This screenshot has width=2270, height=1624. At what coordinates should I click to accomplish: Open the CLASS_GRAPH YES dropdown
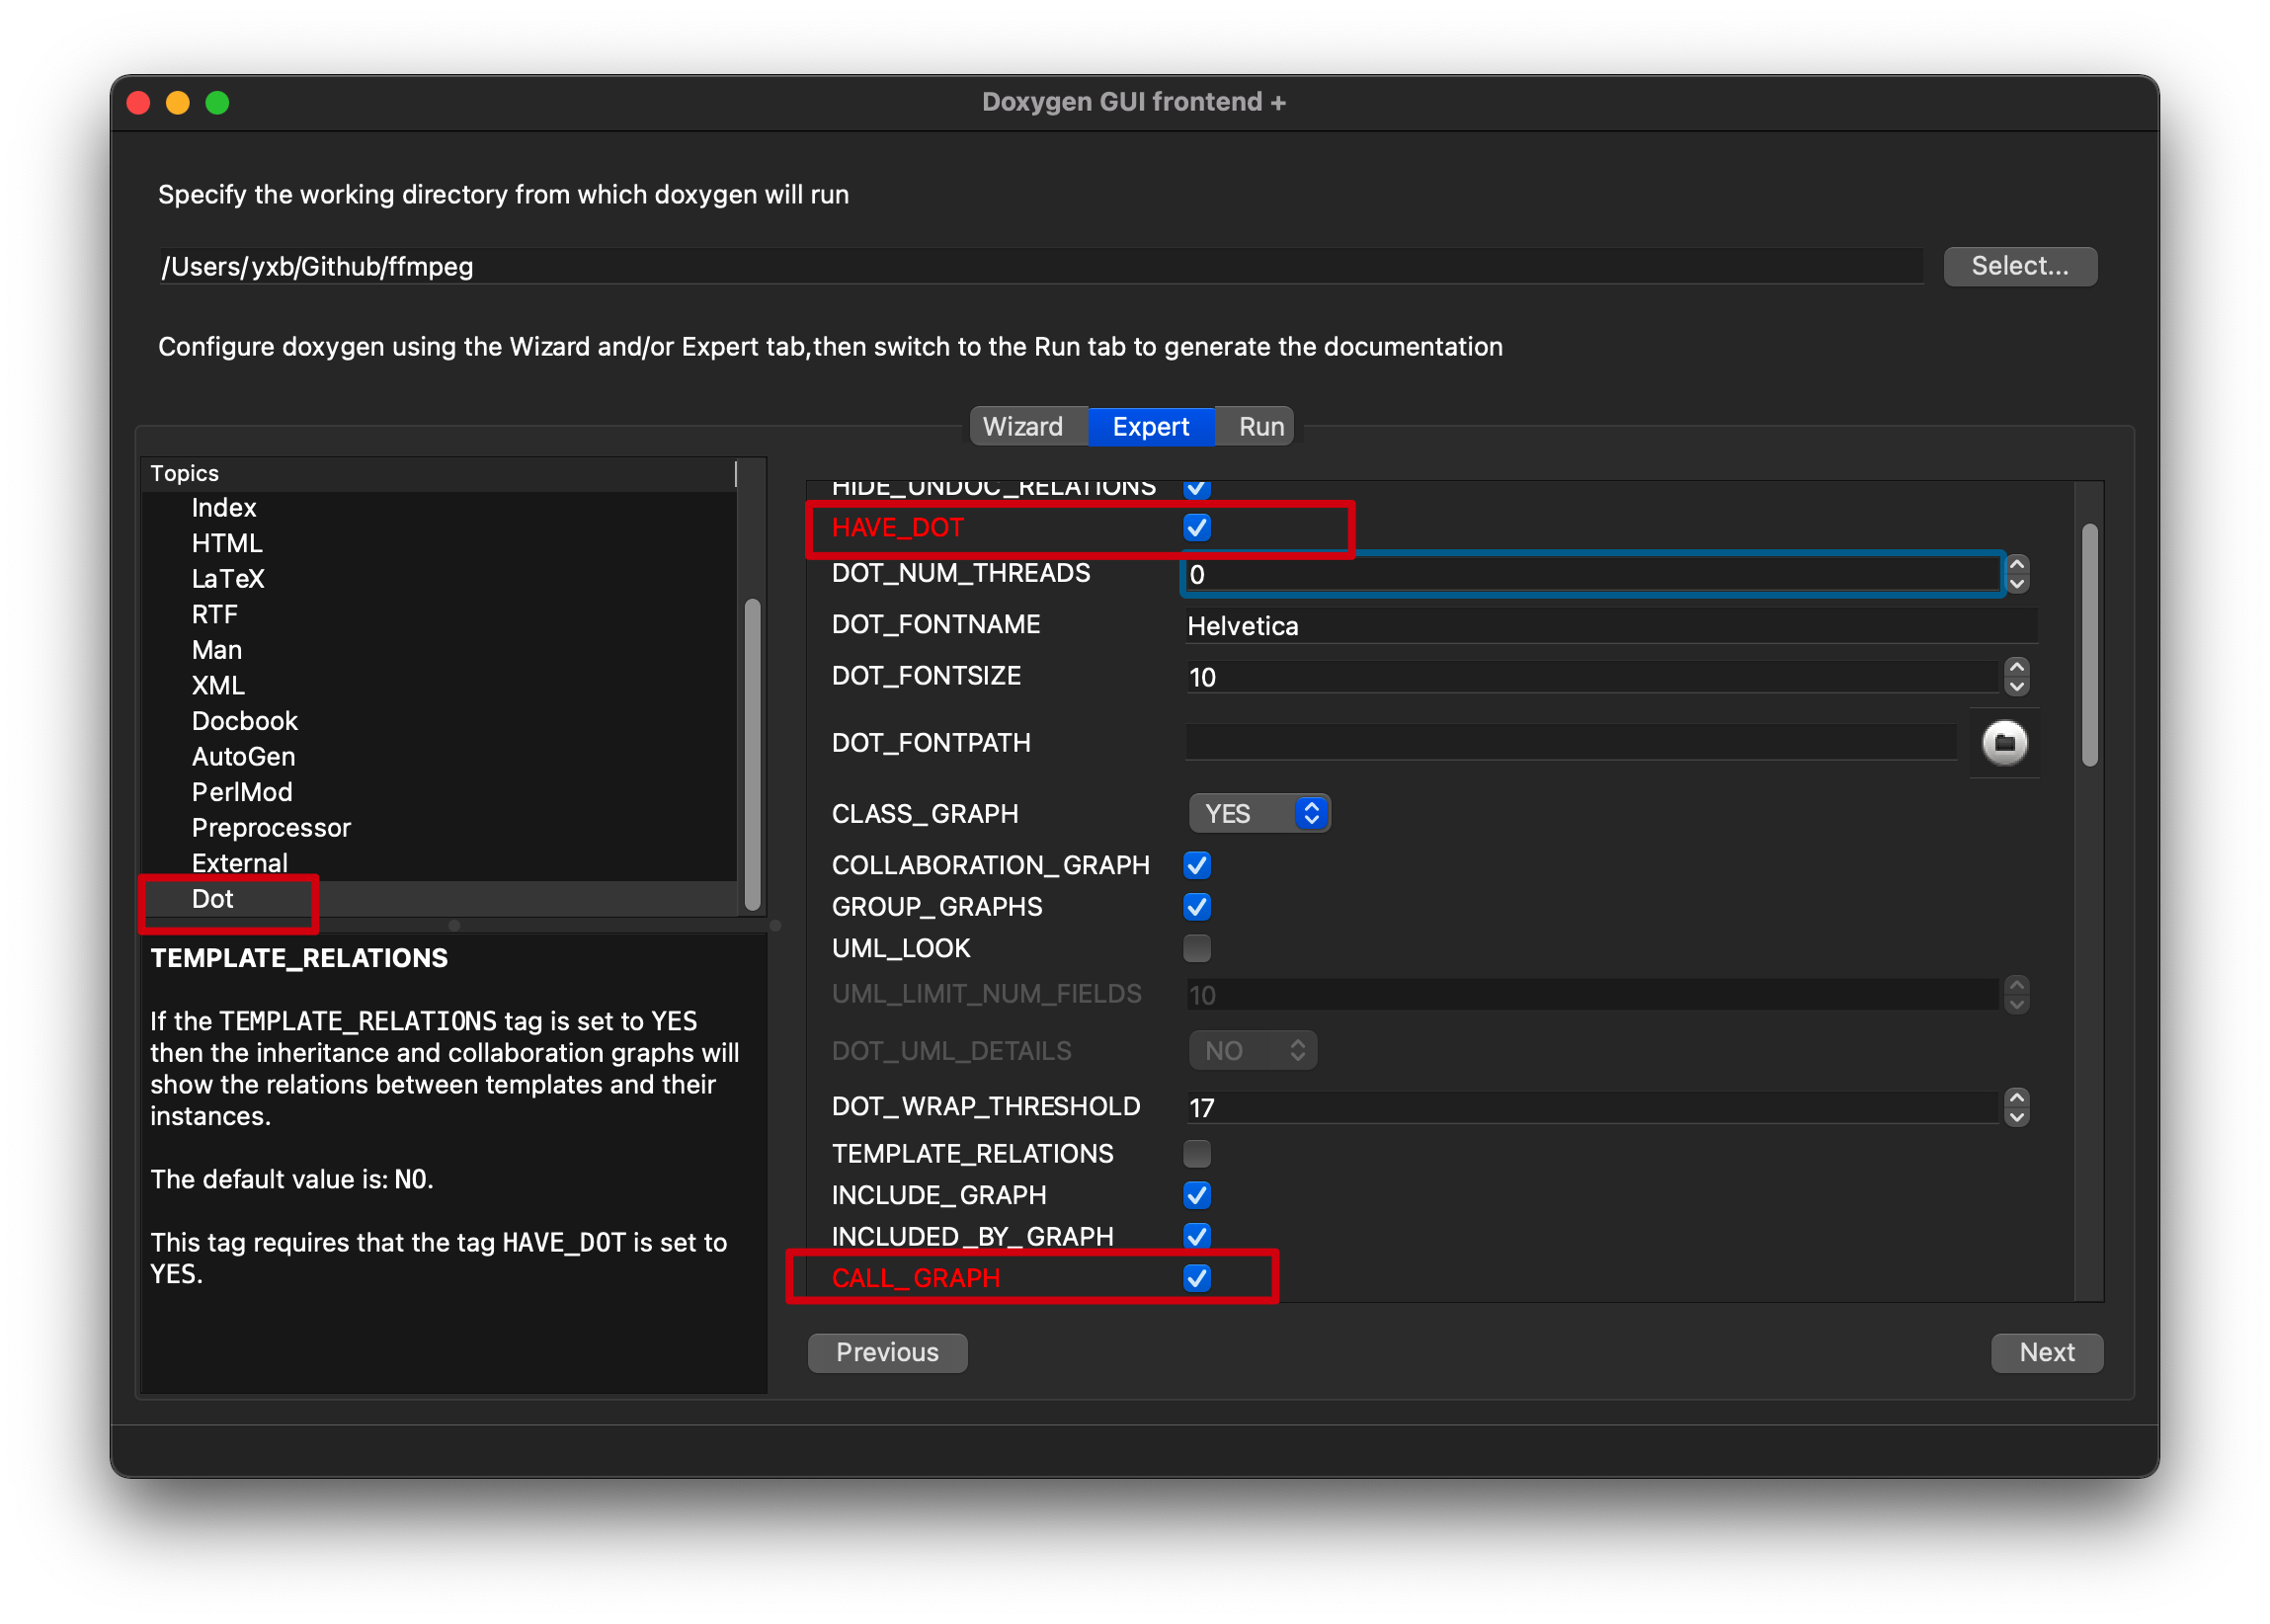pos(1259,814)
